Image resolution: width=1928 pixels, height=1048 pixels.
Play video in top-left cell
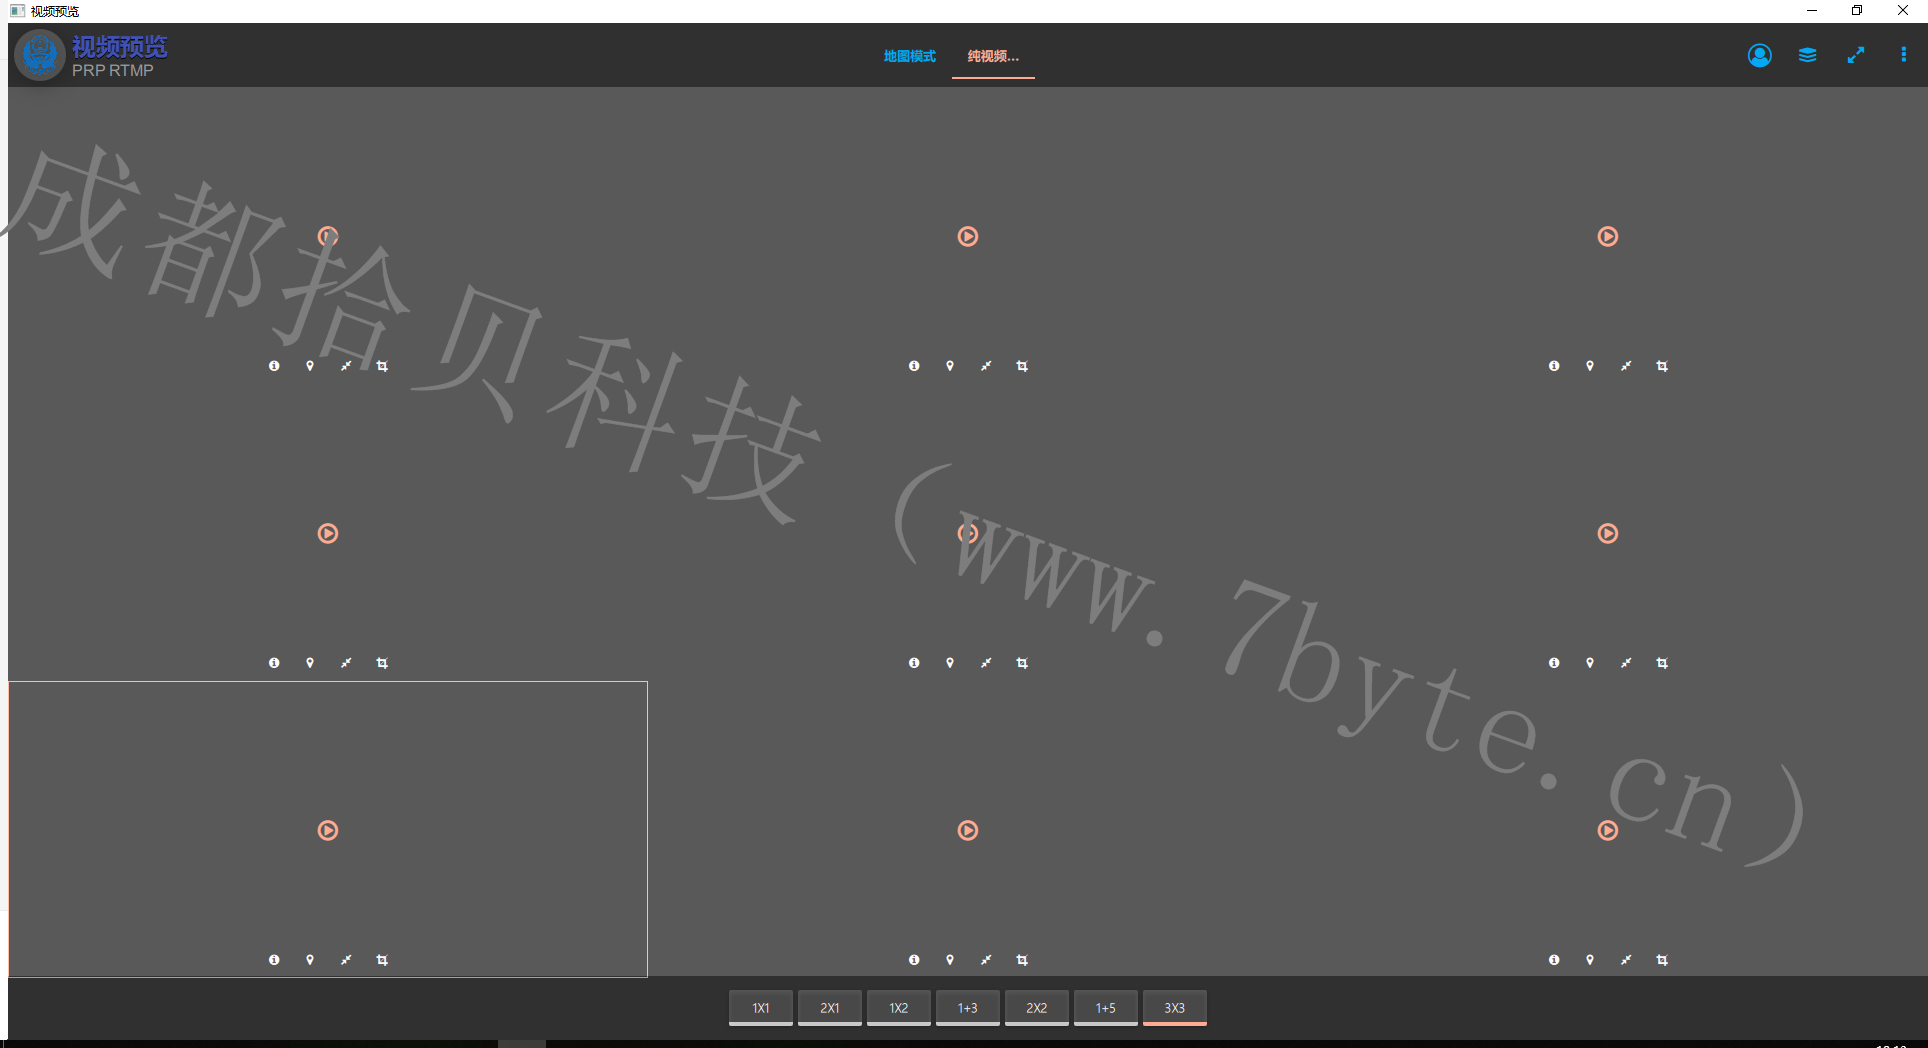click(x=328, y=236)
